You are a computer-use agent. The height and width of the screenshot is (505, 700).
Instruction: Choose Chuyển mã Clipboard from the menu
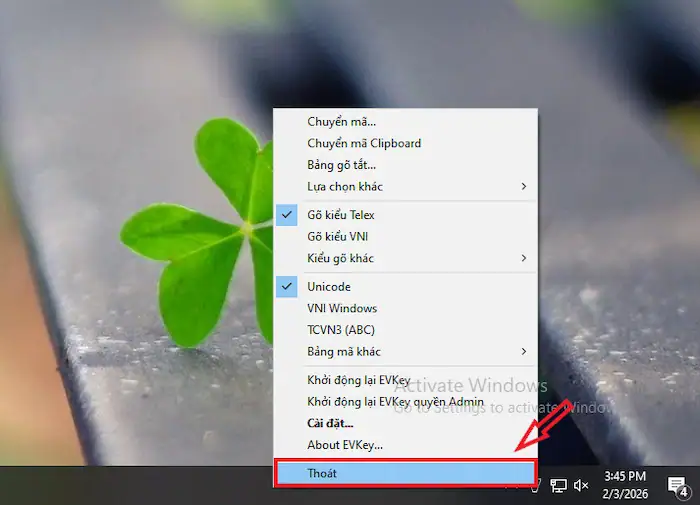[364, 143]
